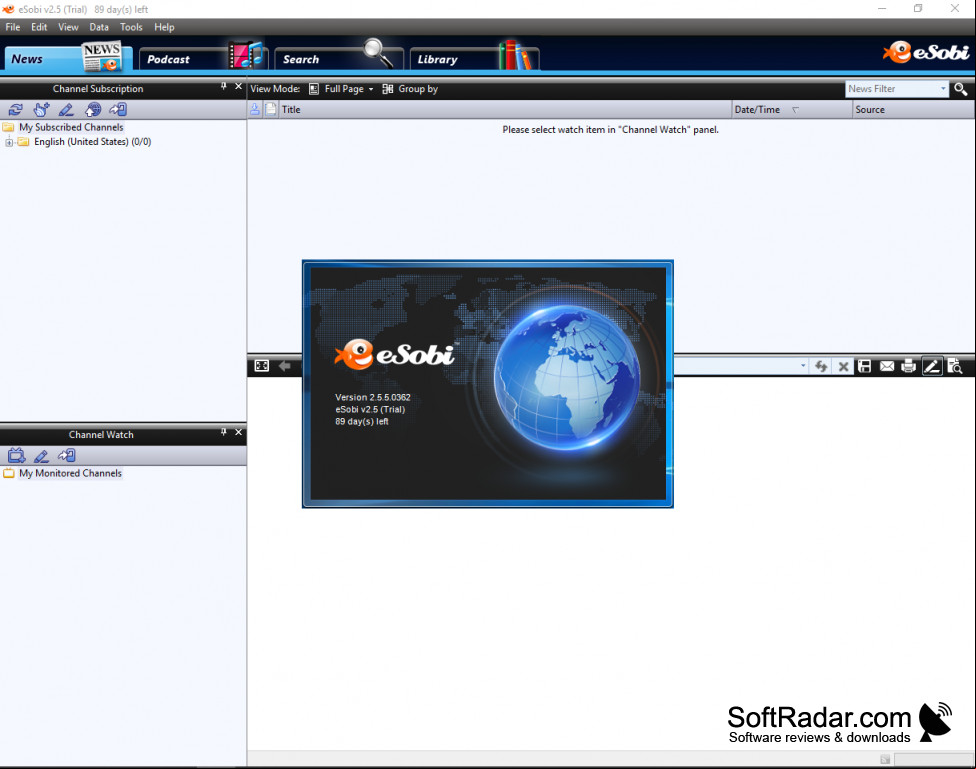This screenshot has height=769, width=976.
Task: Select My Monitored Channels folder
Action: click(x=70, y=473)
